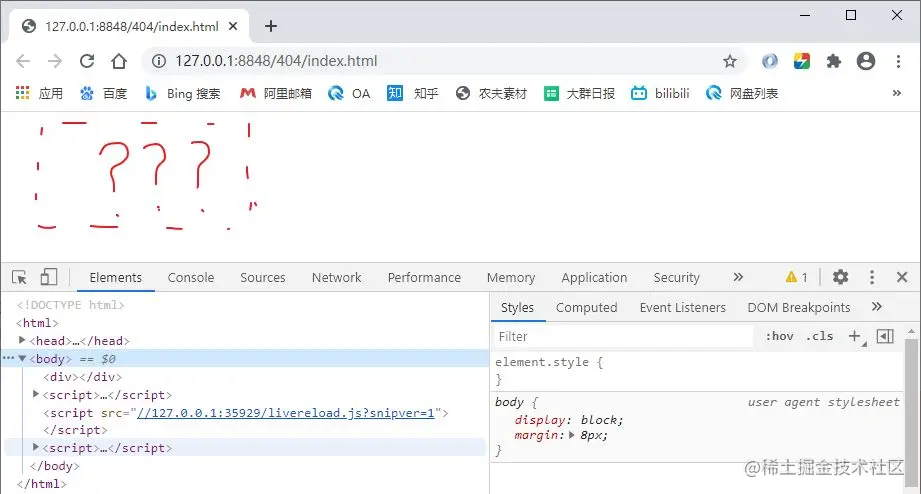Viewport: 921px width, 494px height.
Task: Select the Computed sidebar tab
Action: (x=586, y=308)
